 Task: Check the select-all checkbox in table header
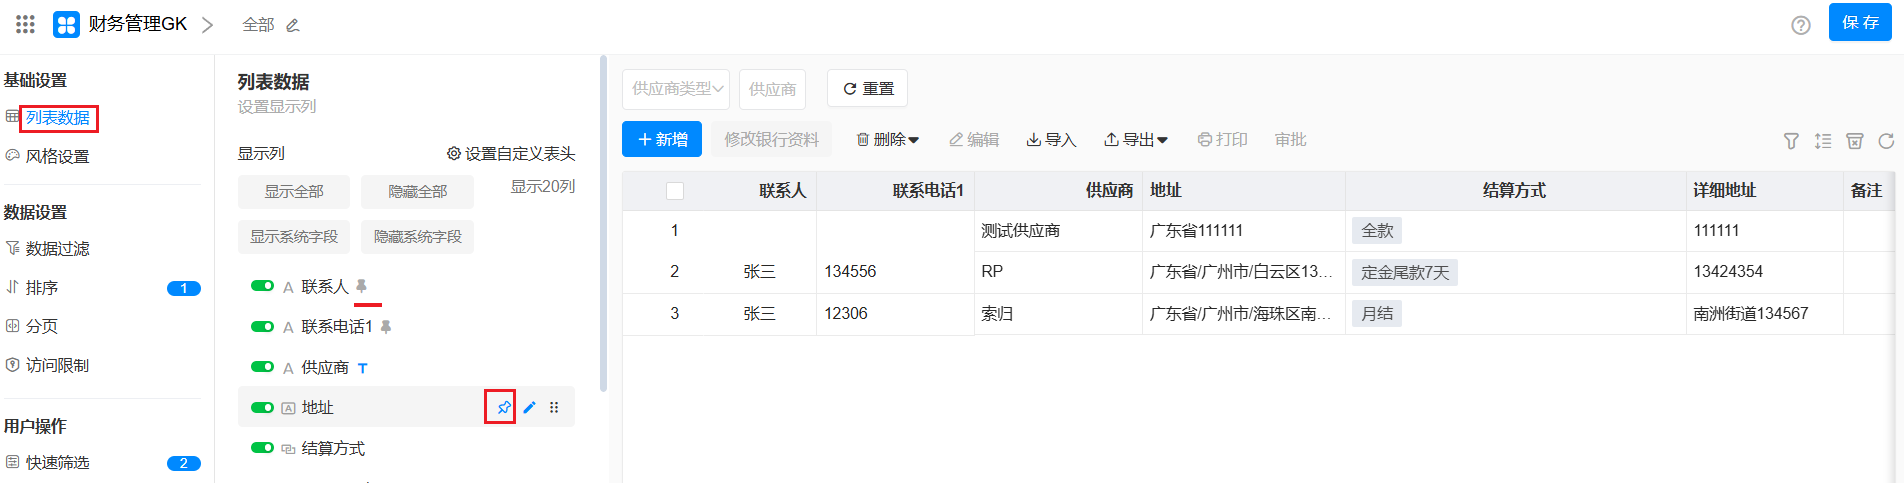(675, 191)
